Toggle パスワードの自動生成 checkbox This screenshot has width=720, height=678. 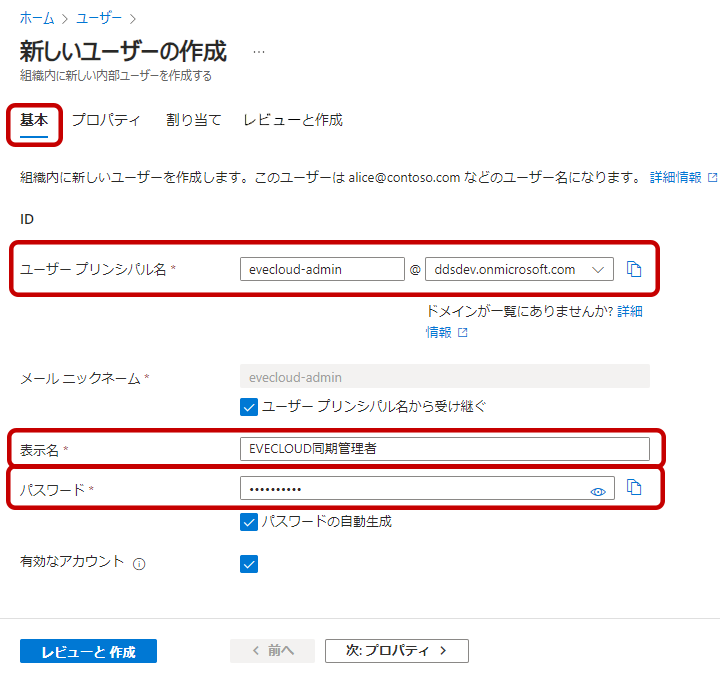coord(249,521)
